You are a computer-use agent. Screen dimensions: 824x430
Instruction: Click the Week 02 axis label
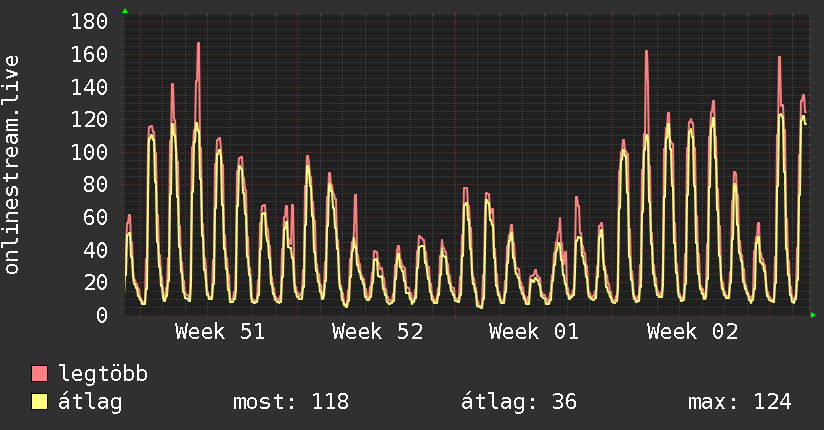pos(692,332)
